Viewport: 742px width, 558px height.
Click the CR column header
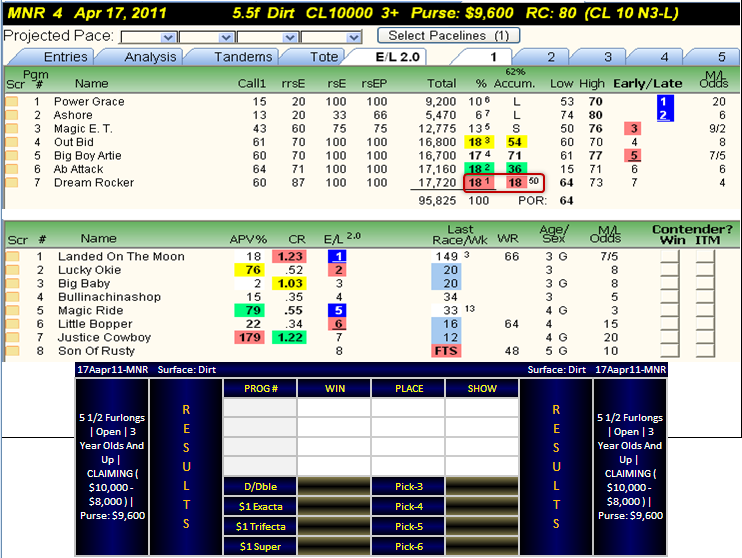tap(297, 239)
